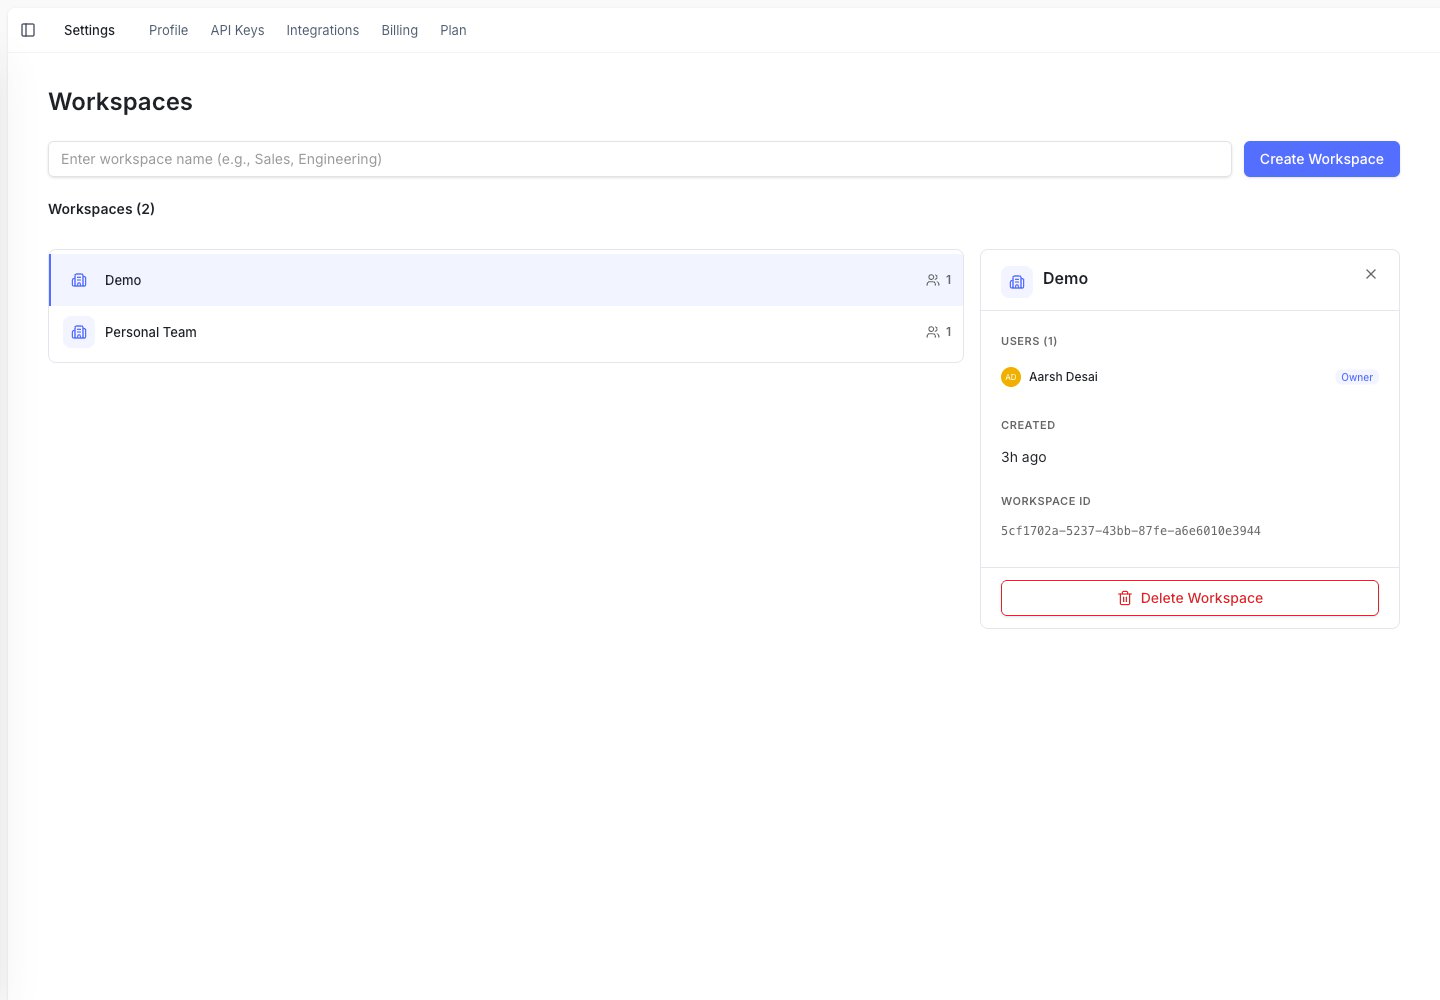Click the 'USERS (1)' section label
1440x1000 pixels.
1029,341
